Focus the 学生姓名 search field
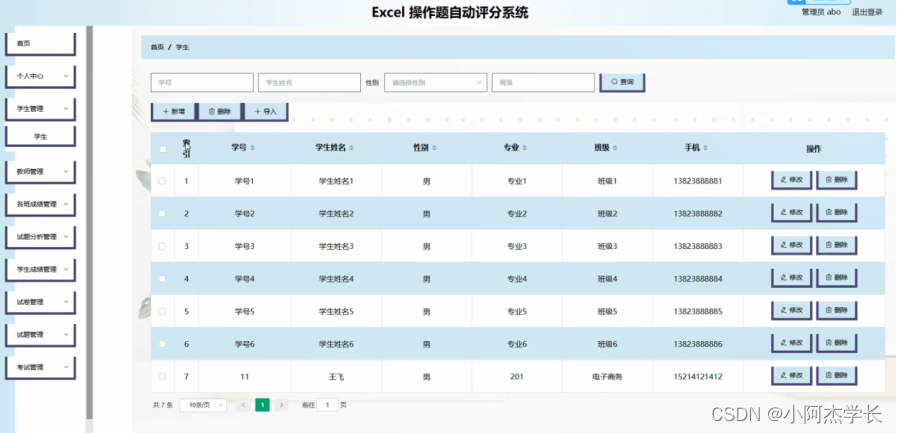This screenshot has height=433, width=898. pos(309,82)
